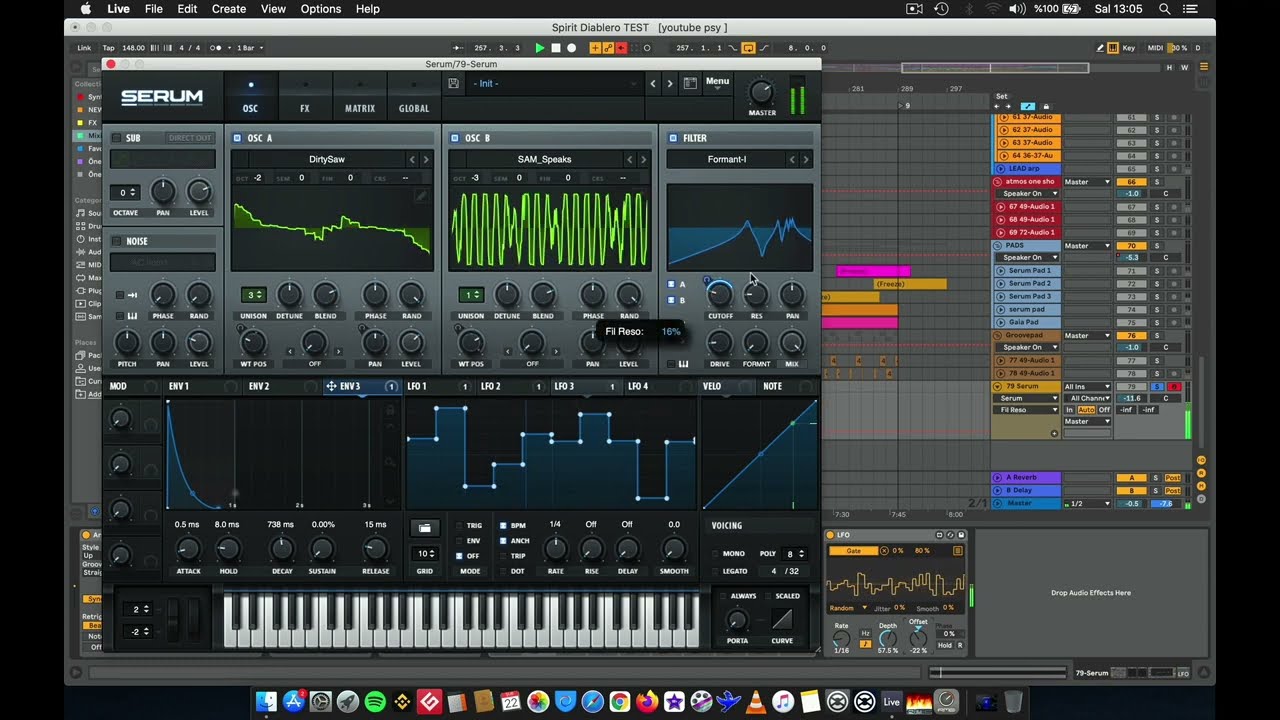
Task: Toggle OSC A on or off
Action: pyautogui.click(x=237, y=138)
